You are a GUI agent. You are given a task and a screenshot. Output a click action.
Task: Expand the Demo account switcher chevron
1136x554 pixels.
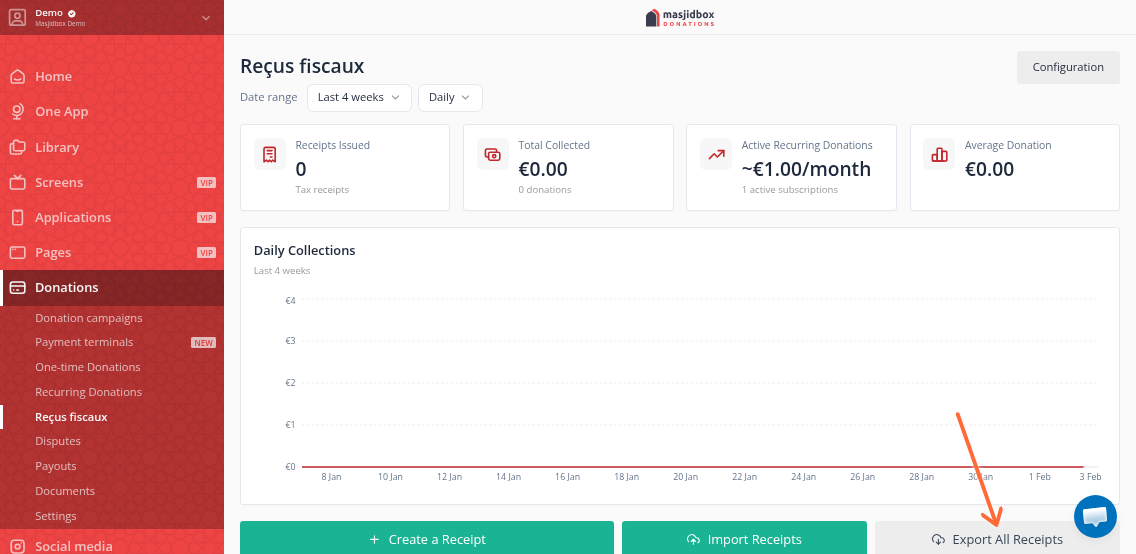coord(206,17)
